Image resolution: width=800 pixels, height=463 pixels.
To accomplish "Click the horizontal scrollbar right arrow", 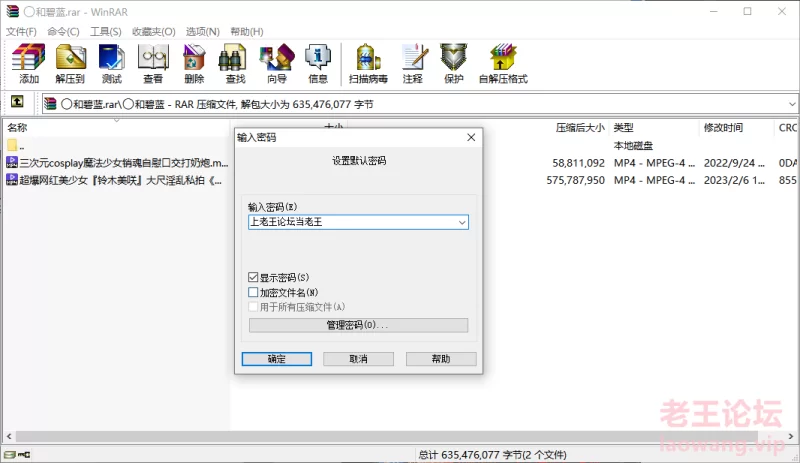I will coord(791,436).
